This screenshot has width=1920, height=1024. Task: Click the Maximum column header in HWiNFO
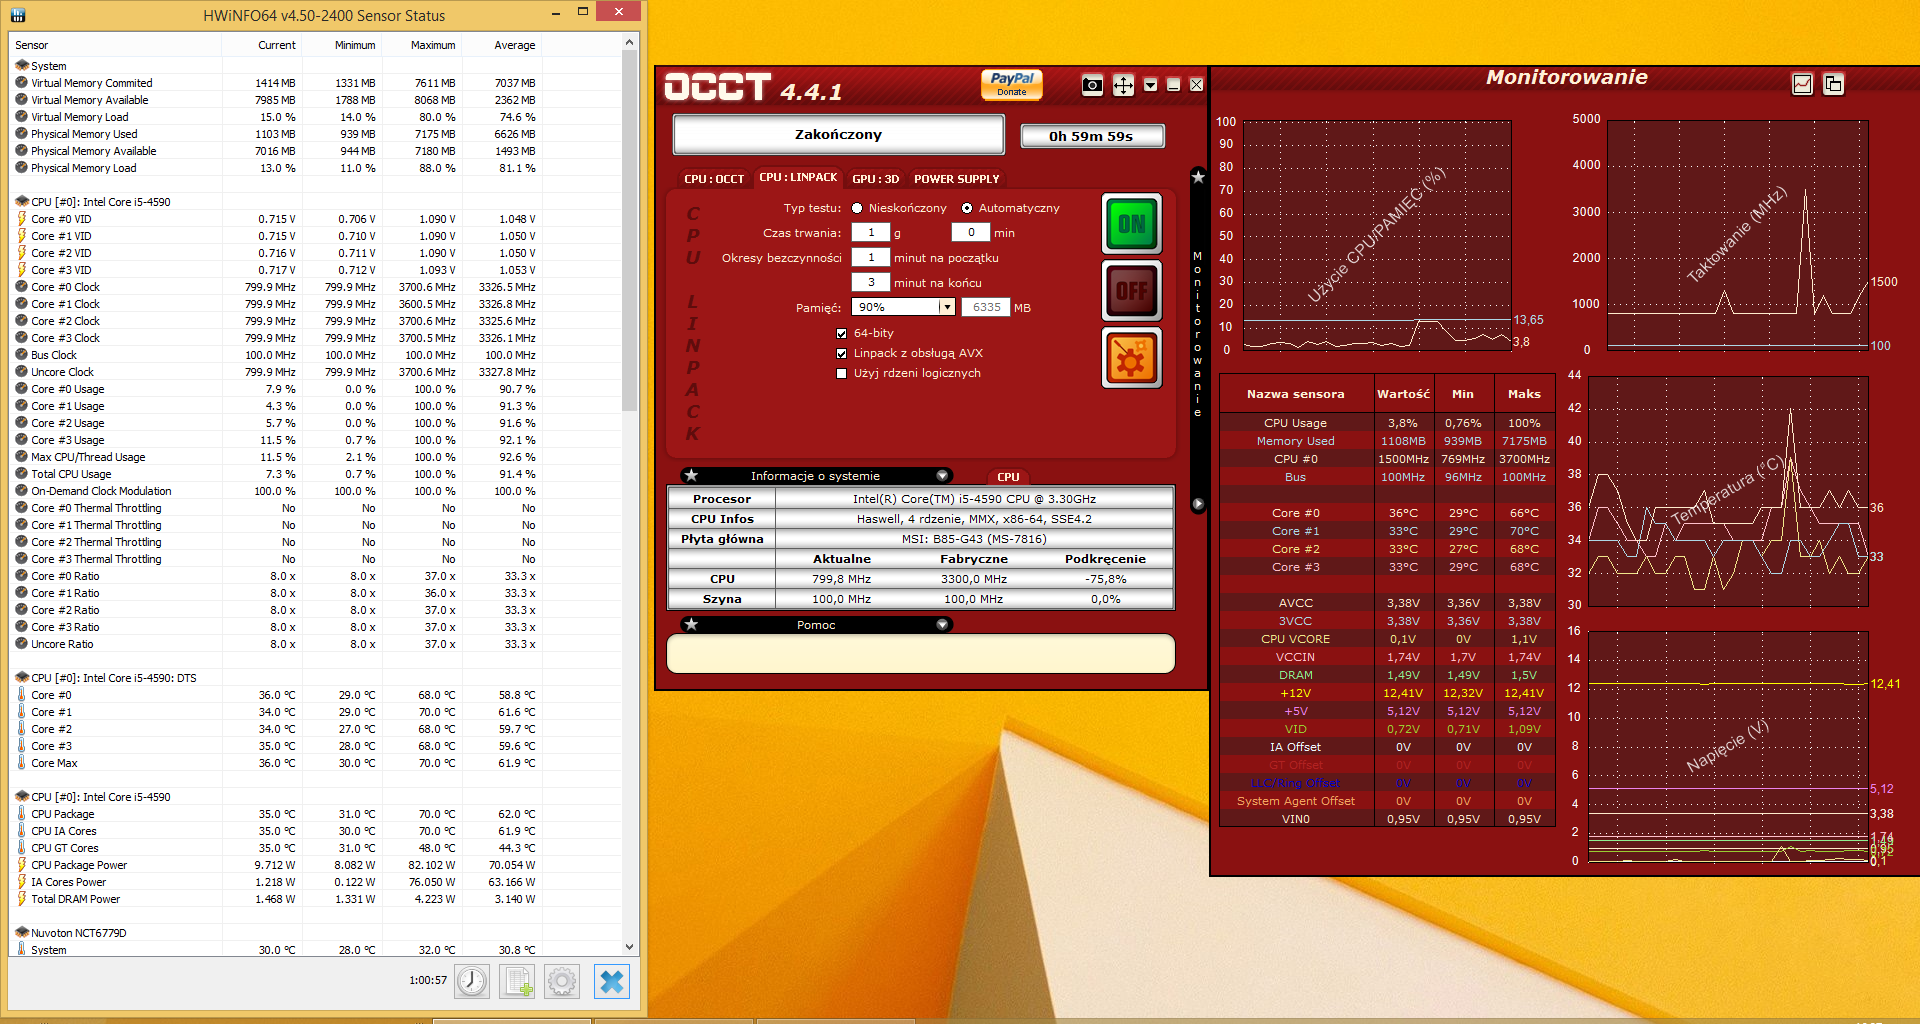421,45
